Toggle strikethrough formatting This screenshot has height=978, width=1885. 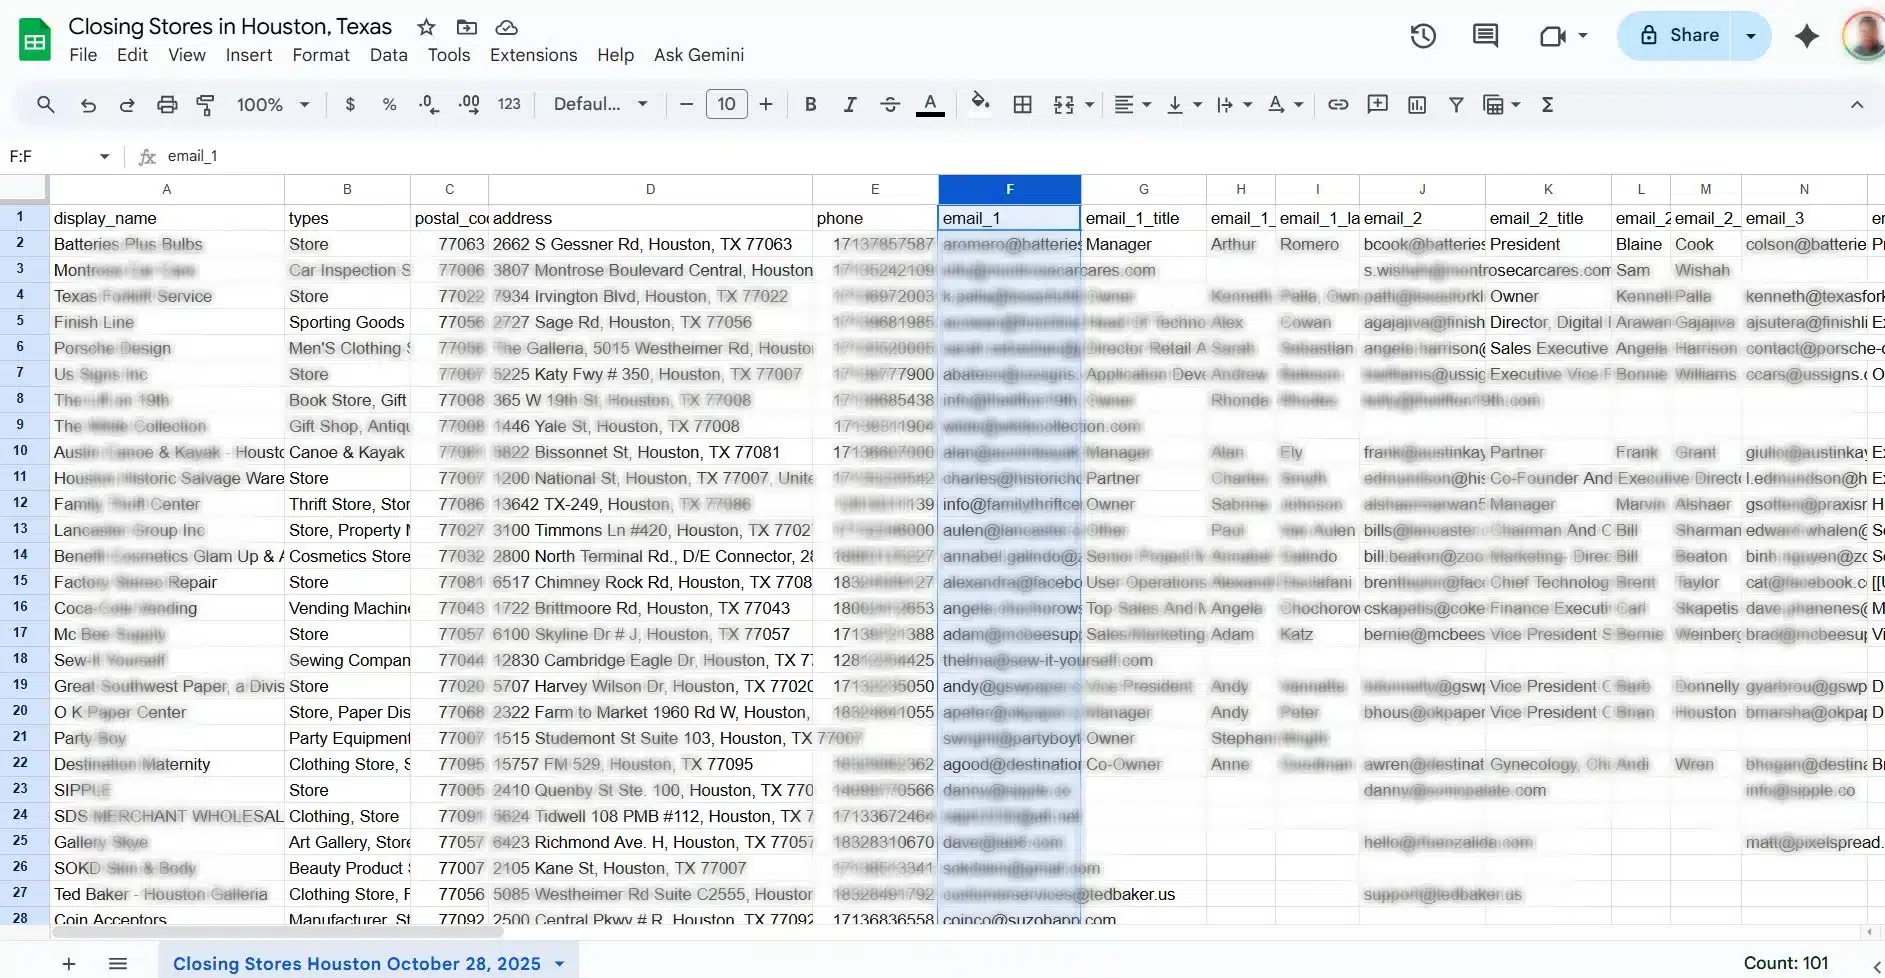click(889, 105)
